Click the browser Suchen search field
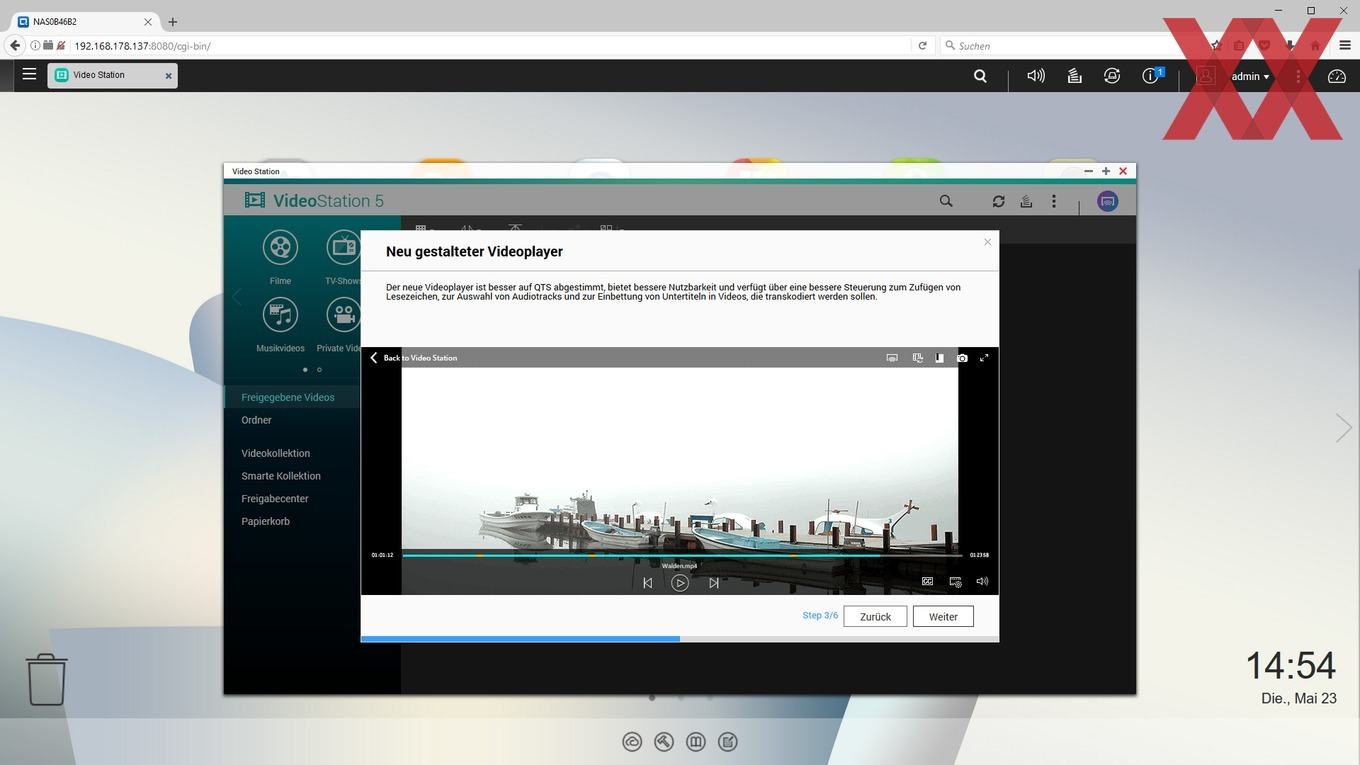The height and width of the screenshot is (765, 1360). [x=1070, y=45]
